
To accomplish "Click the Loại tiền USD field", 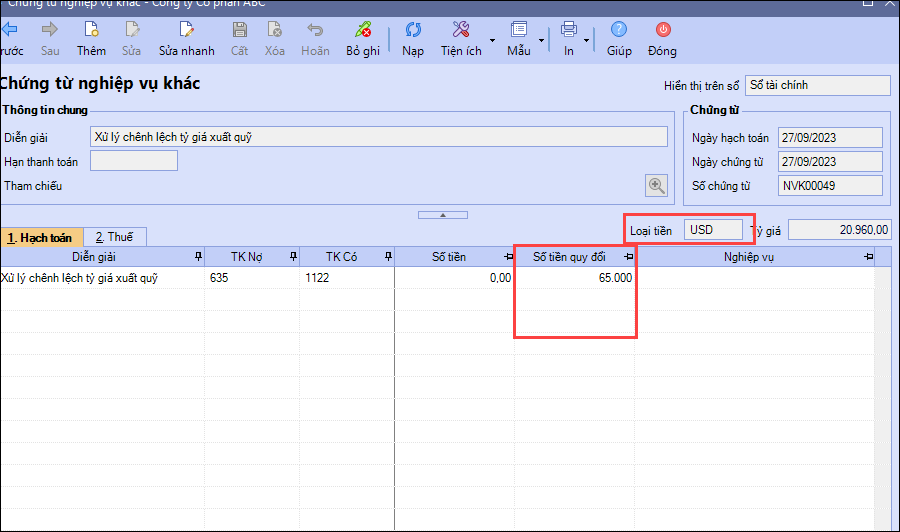I will tap(714, 230).
